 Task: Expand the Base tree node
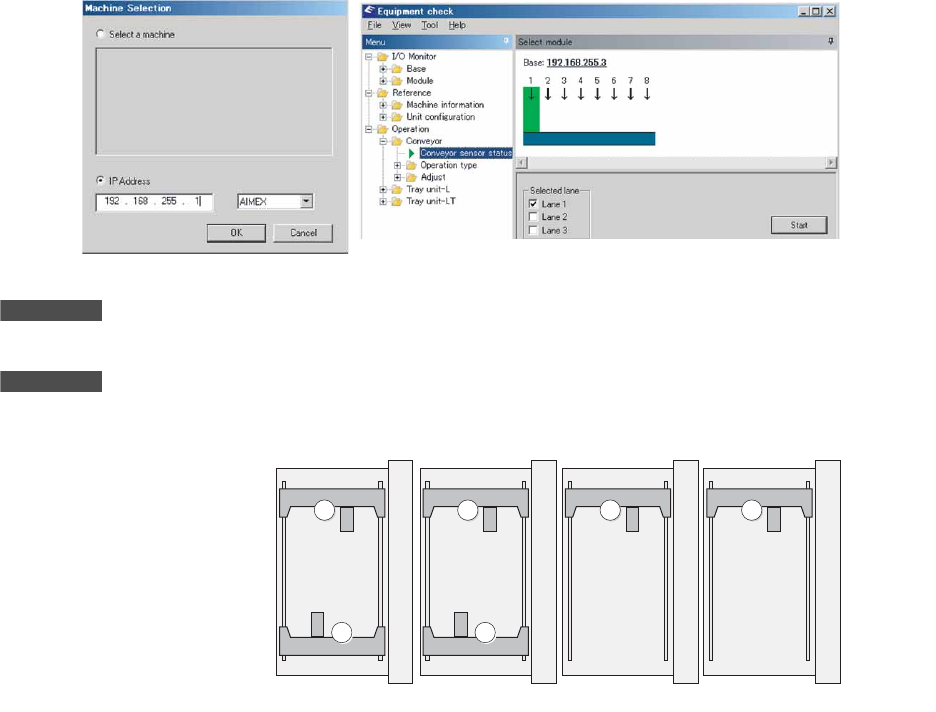point(383,69)
